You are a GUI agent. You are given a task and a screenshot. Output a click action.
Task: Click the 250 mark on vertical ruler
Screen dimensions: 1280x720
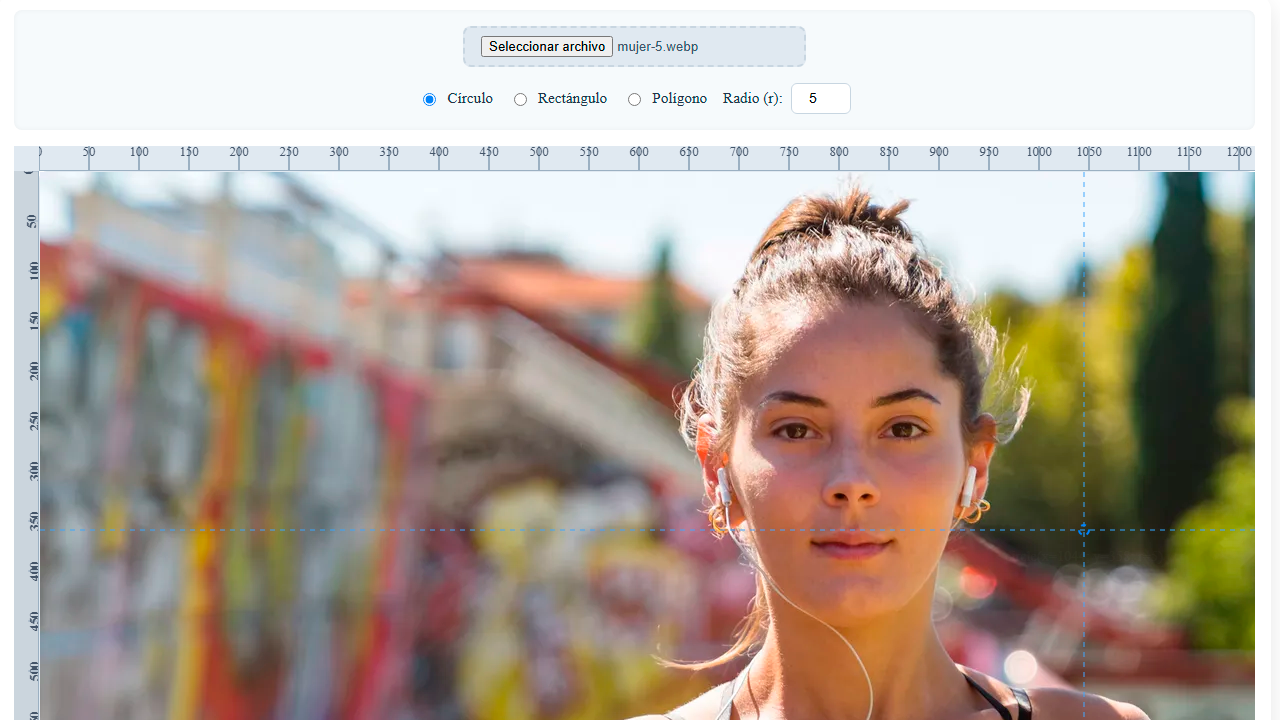(x=34, y=421)
